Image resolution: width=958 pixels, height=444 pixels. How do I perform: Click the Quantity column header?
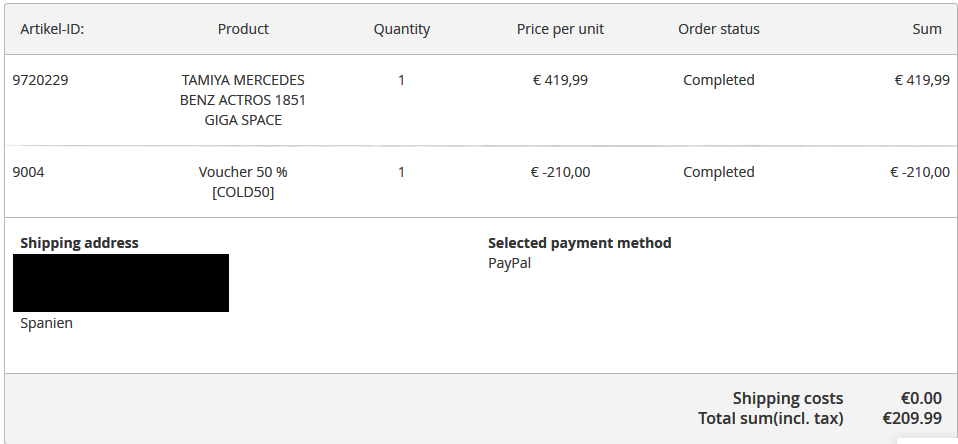click(402, 29)
